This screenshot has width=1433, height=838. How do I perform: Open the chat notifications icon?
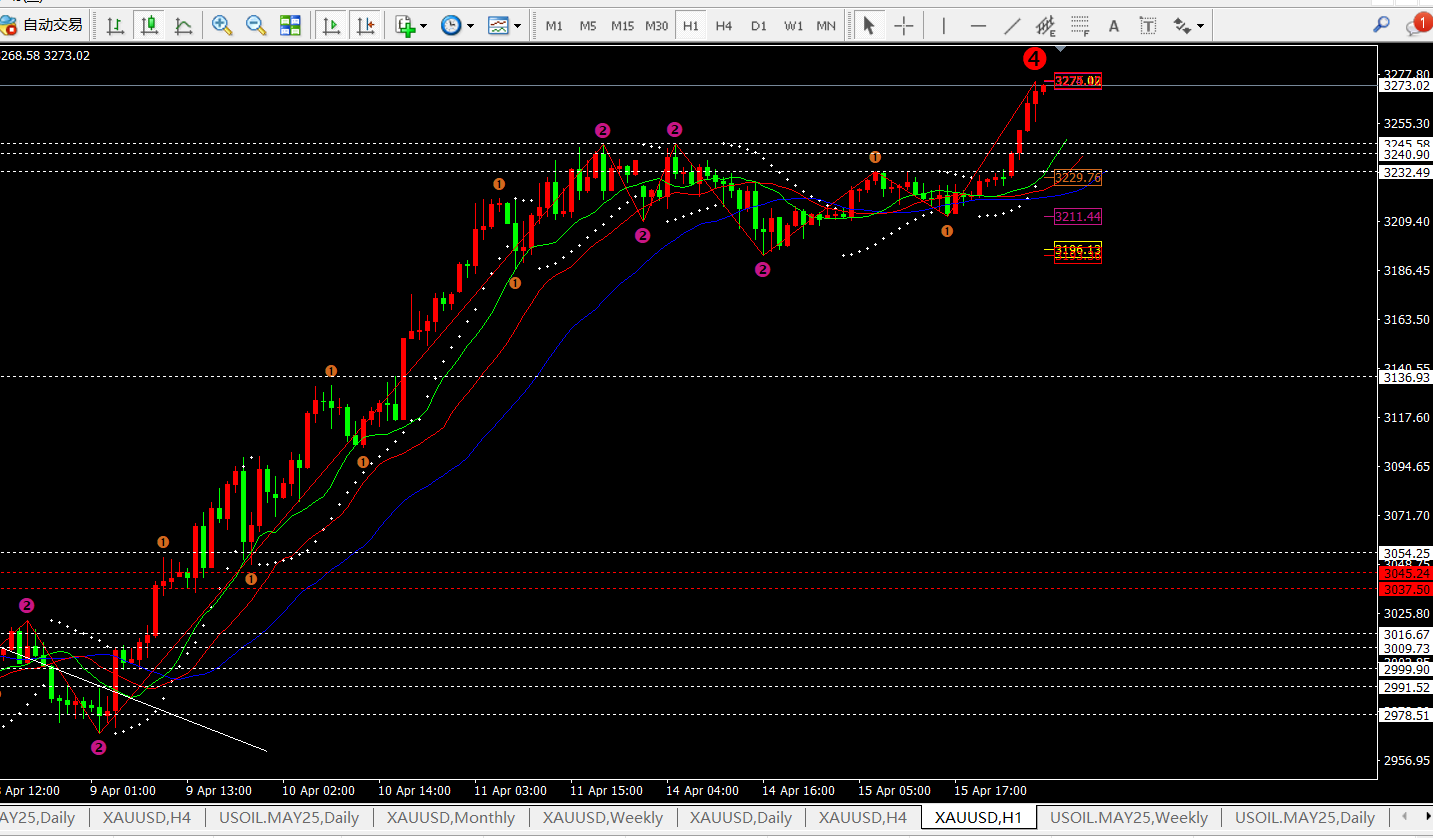tap(1417, 25)
